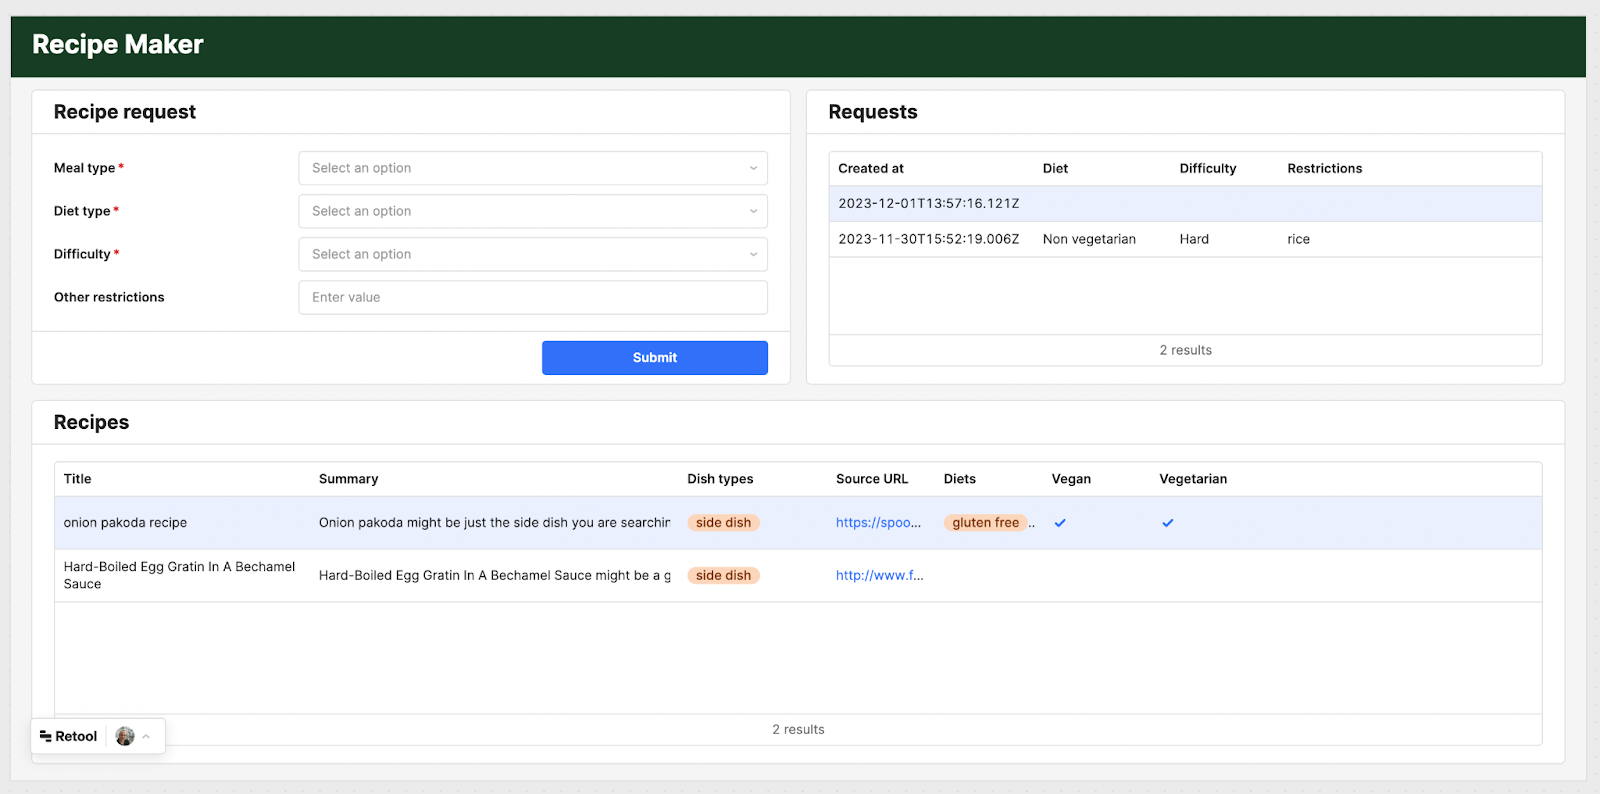Click side dish tag on onion pakoda row
This screenshot has height=794, width=1600.
pos(723,523)
